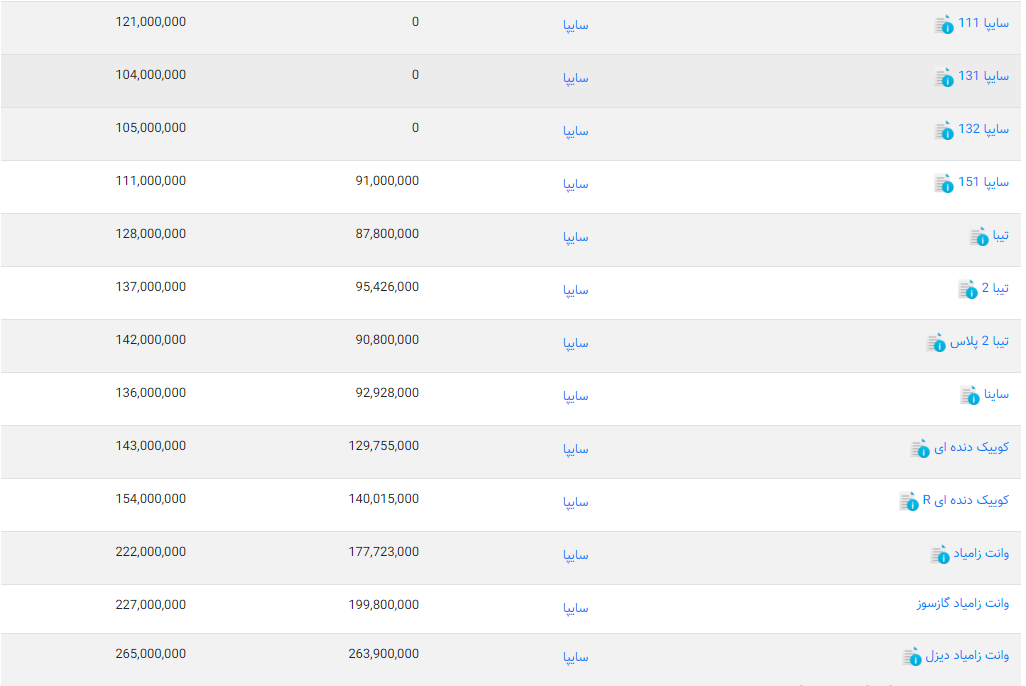Click the info icon next to کوییک دنده ای
Image resolution: width=1026 pixels, height=686 pixels.
[920, 449]
